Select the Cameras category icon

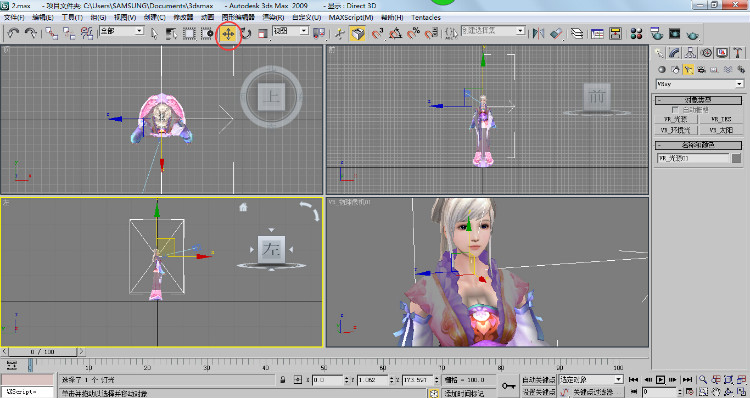(x=701, y=69)
